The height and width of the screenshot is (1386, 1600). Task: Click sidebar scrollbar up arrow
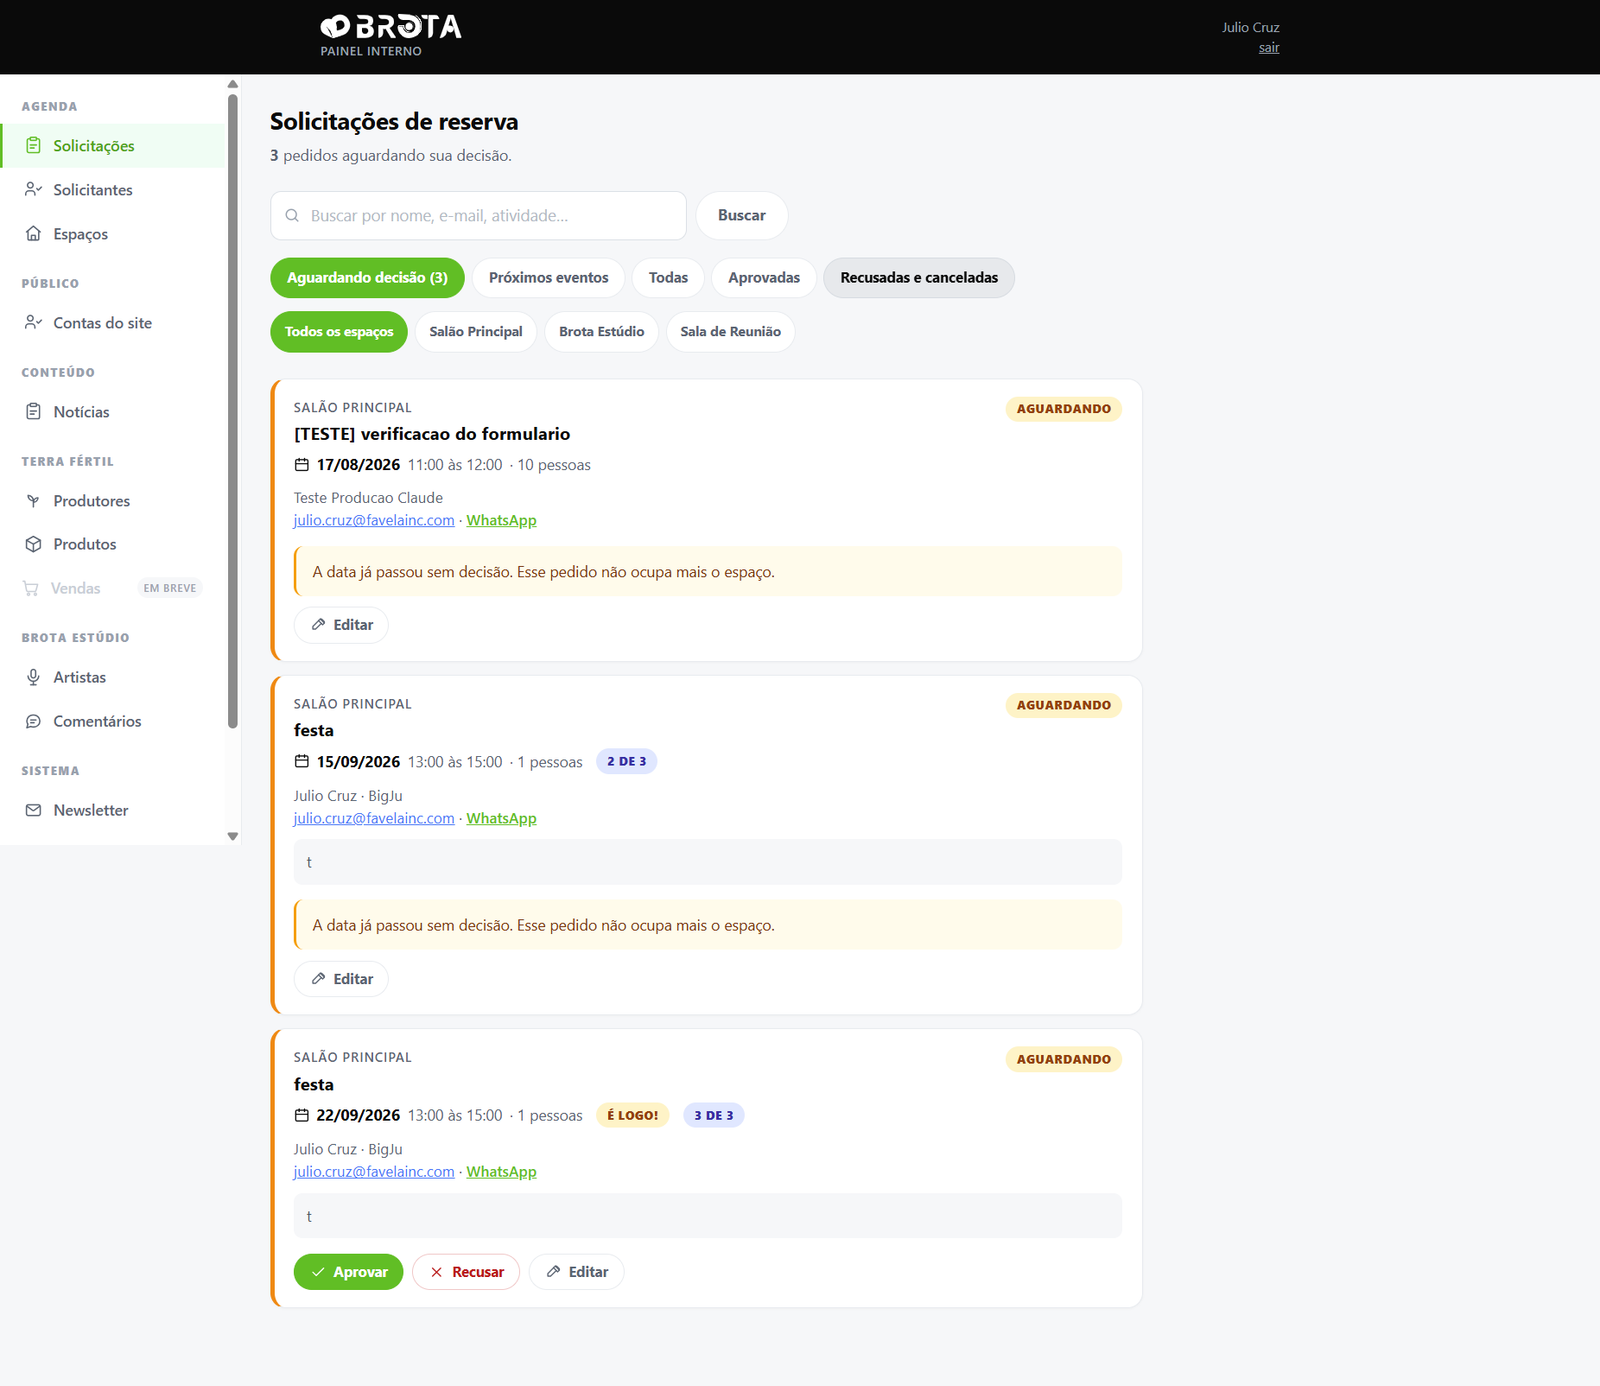pos(233,84)
